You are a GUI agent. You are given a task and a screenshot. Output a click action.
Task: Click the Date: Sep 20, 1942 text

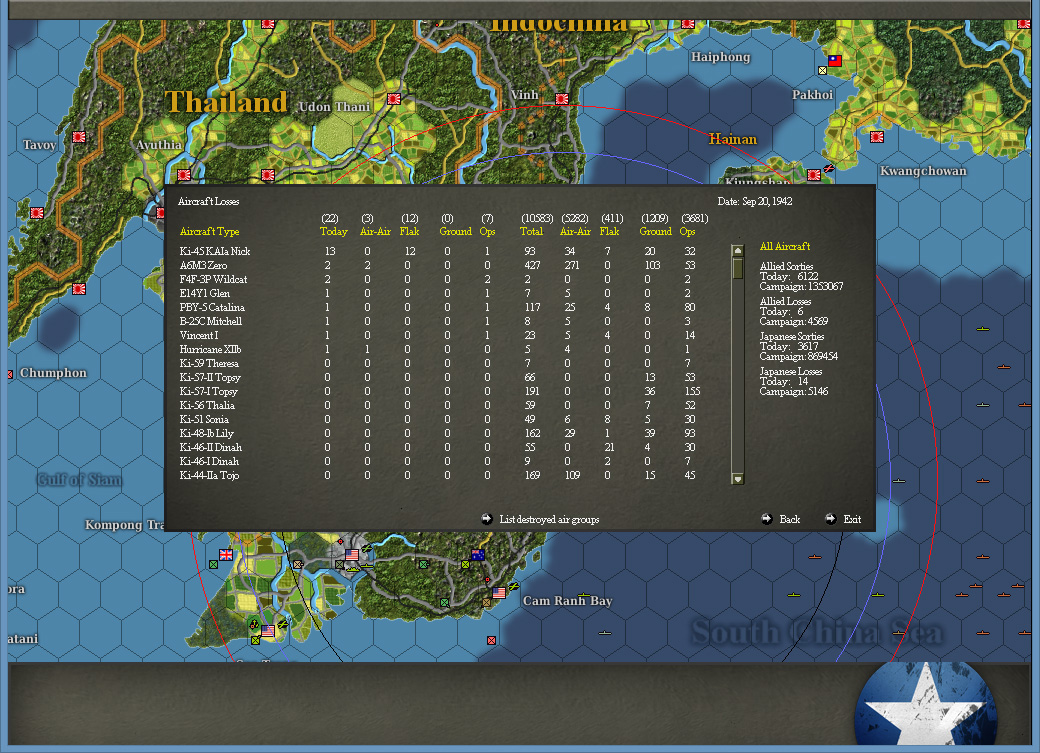tap(755, 201)
